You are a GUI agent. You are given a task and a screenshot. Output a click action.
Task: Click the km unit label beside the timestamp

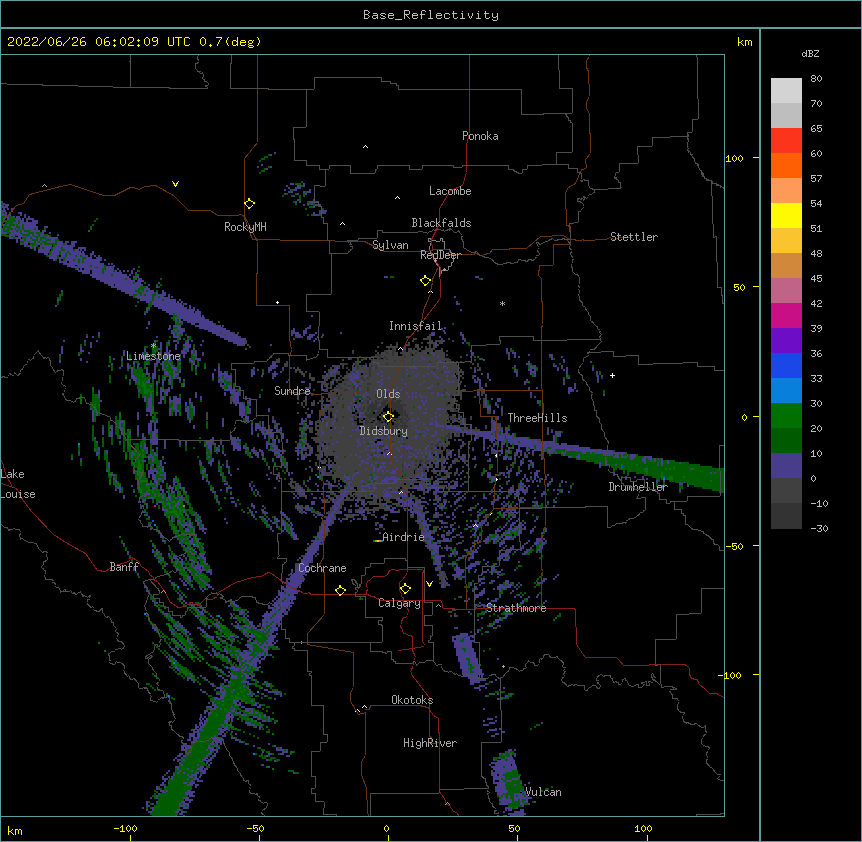coord(745,42)
